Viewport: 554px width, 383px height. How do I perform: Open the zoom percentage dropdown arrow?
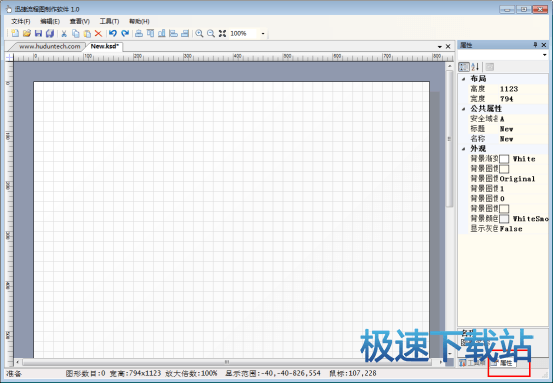[263, 34]
